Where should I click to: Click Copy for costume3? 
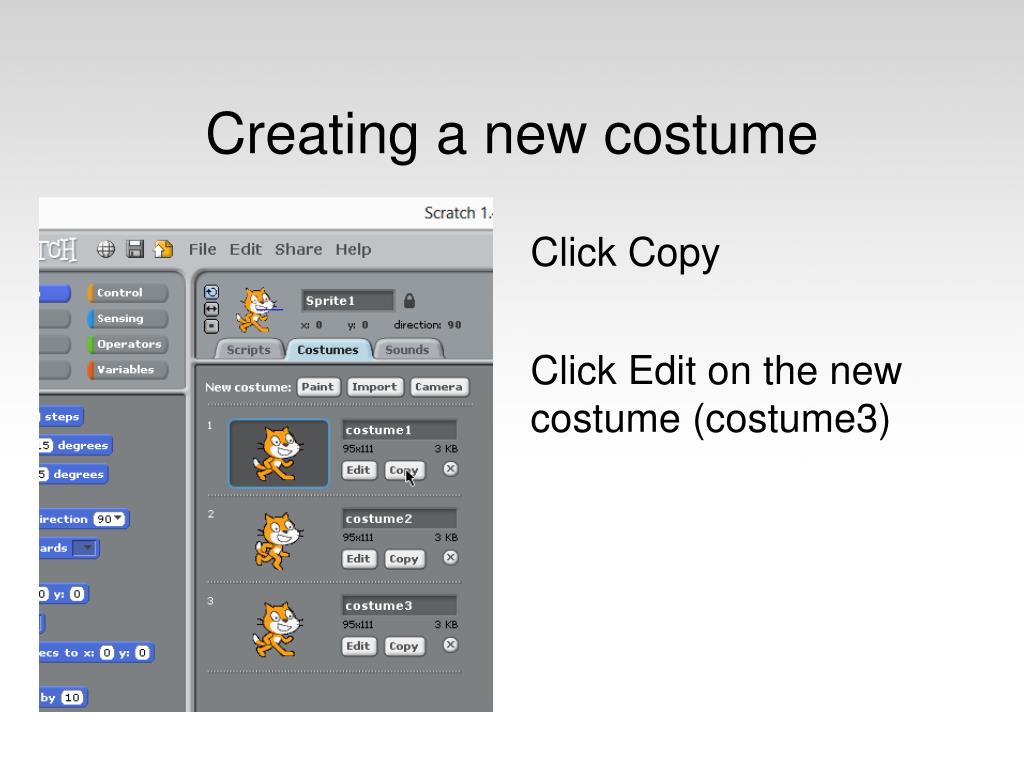(404, 645)
